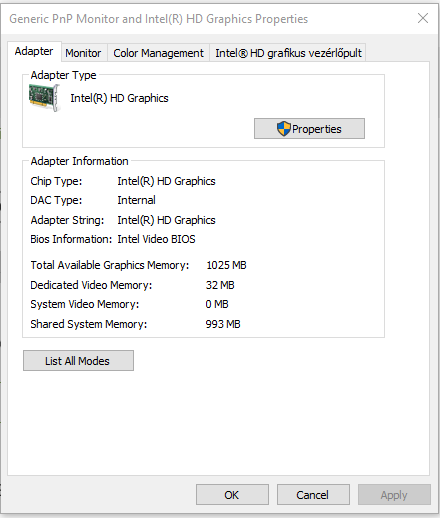The width and height of the screenshot is (440, 518).
Task: Click the Bios Information value Intel Video BIOS
Action: pyautogui.click(x=156, y=239)
